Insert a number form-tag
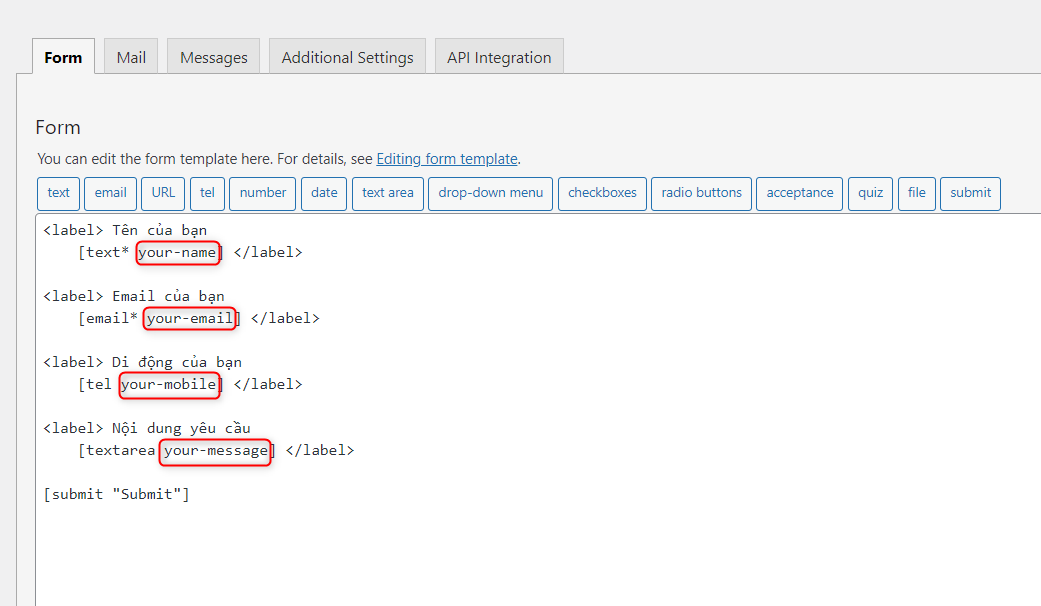The height and width of the screenshot is (606, 1041). tap(262, 193)
